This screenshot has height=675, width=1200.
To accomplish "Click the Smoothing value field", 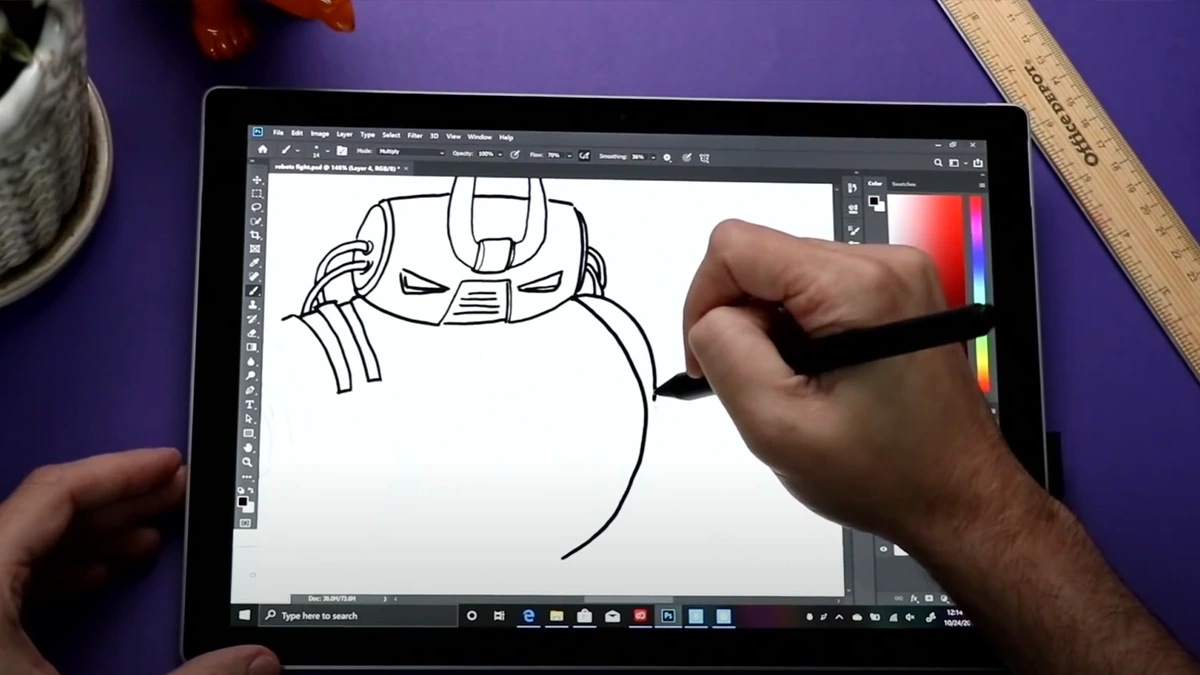I will pyautogui.click(x=638, y=157).
